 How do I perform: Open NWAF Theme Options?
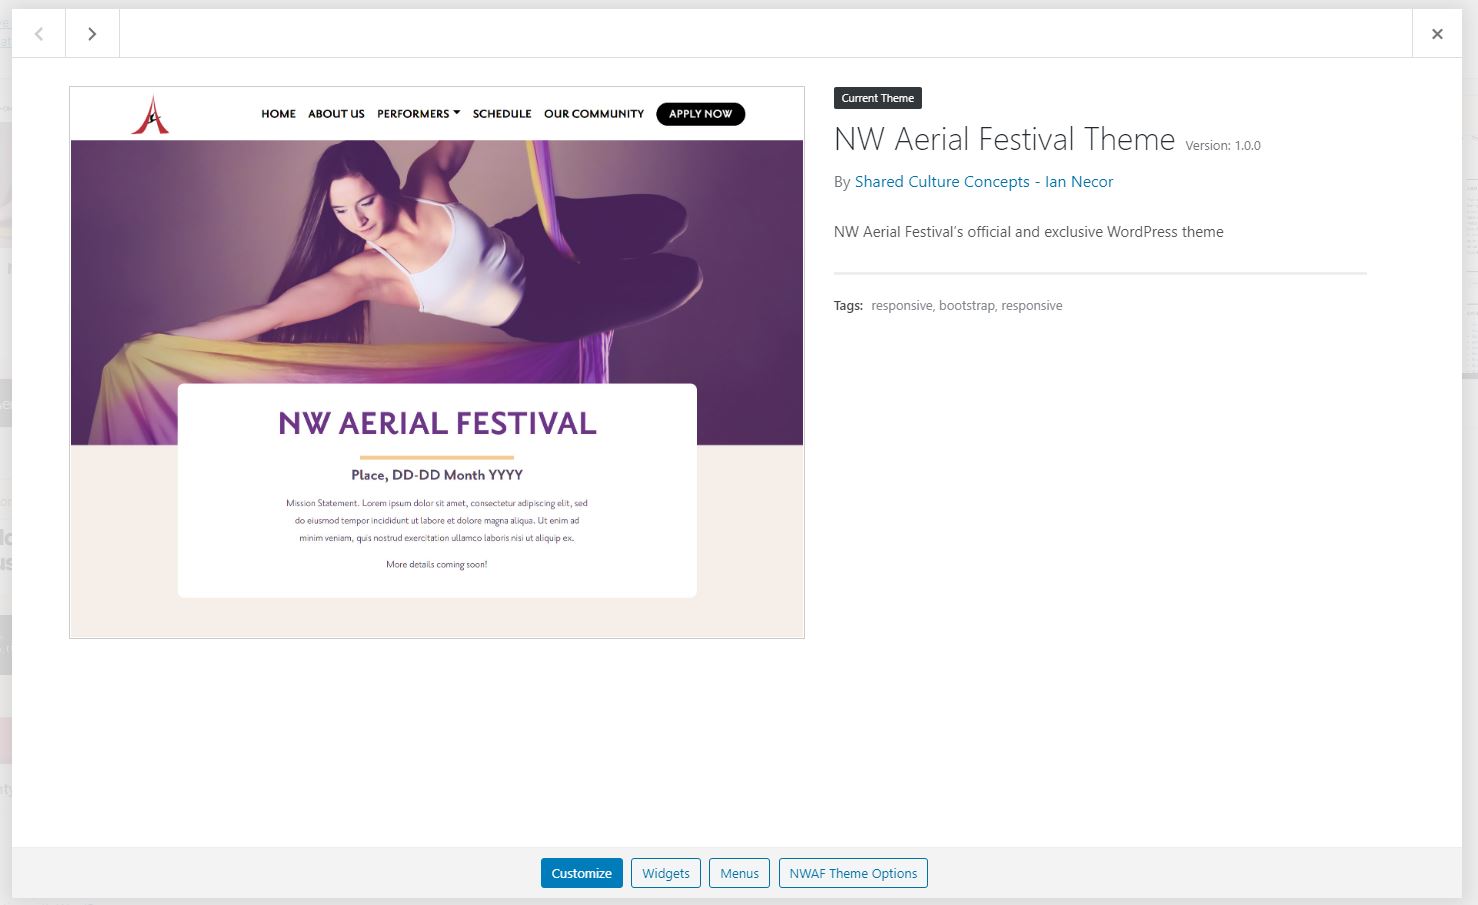point(853,873)
